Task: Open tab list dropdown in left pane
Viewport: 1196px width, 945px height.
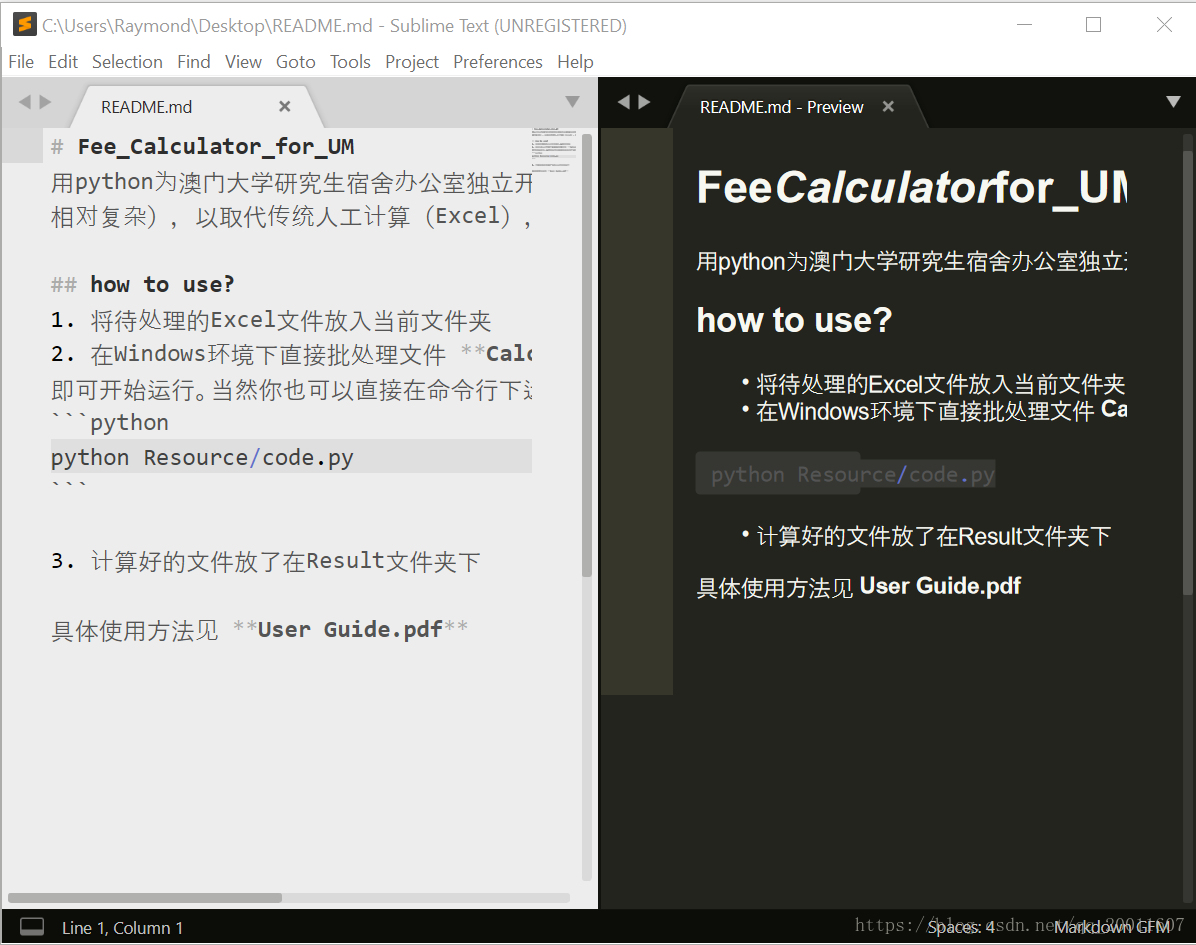Action: [573, 101]
